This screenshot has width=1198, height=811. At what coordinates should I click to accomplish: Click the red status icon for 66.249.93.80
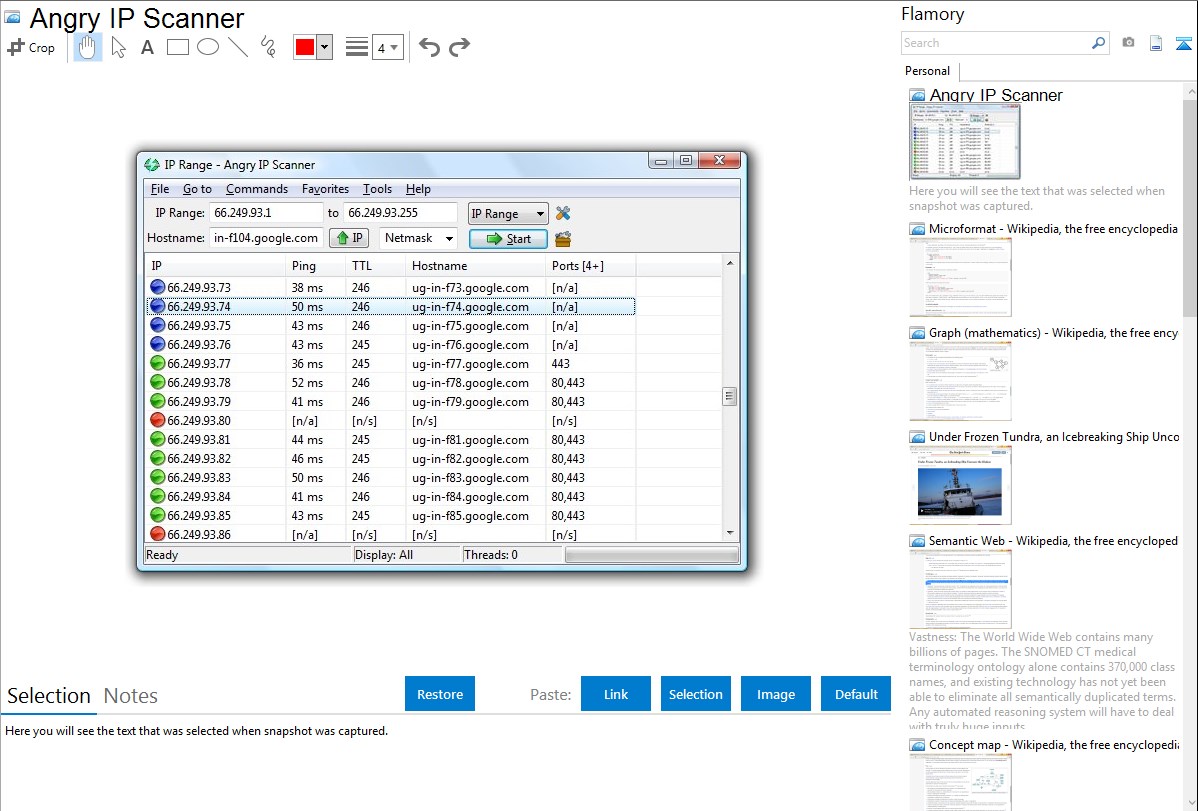[x=157, y=420]
